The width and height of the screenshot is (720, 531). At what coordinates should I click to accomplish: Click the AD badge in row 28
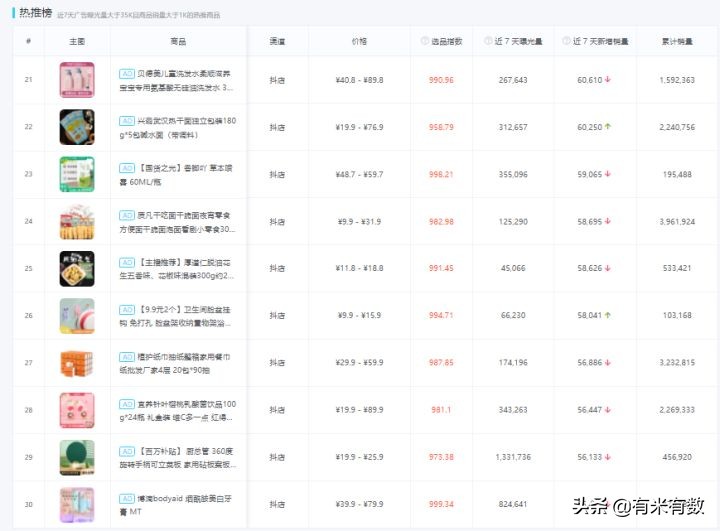click(127, 404)
